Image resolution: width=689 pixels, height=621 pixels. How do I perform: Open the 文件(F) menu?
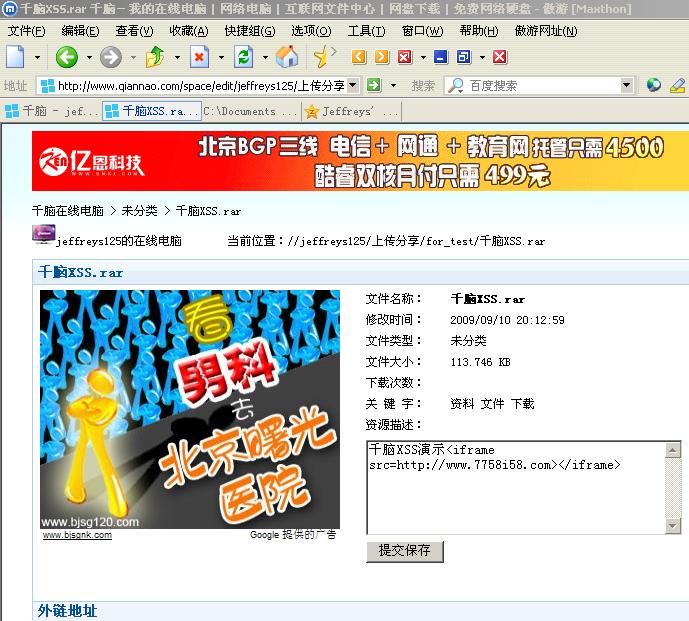26,31
